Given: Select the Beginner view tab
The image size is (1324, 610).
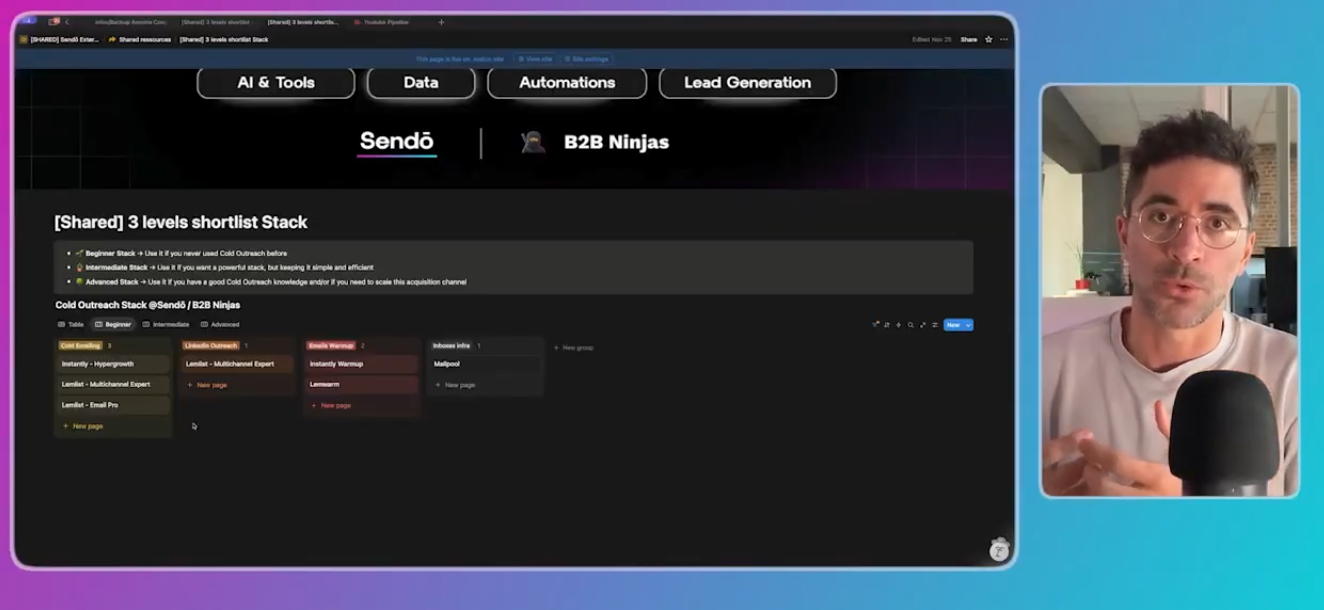Looking at the screenshot, I should (113, 324).
